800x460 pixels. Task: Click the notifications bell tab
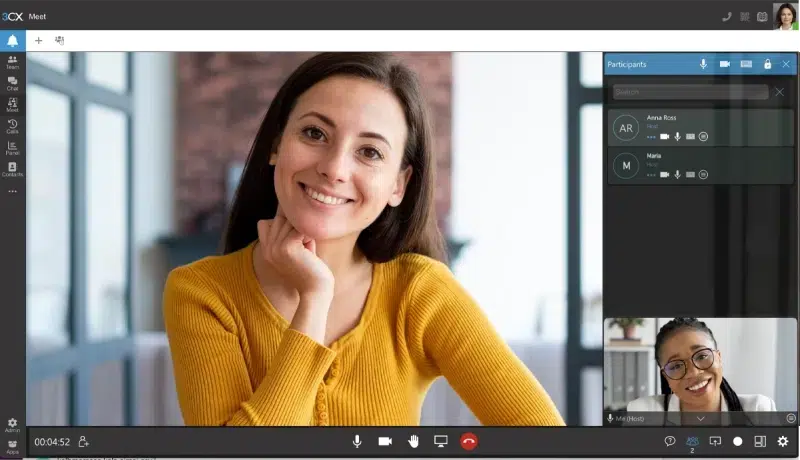[x=13, y=41]
